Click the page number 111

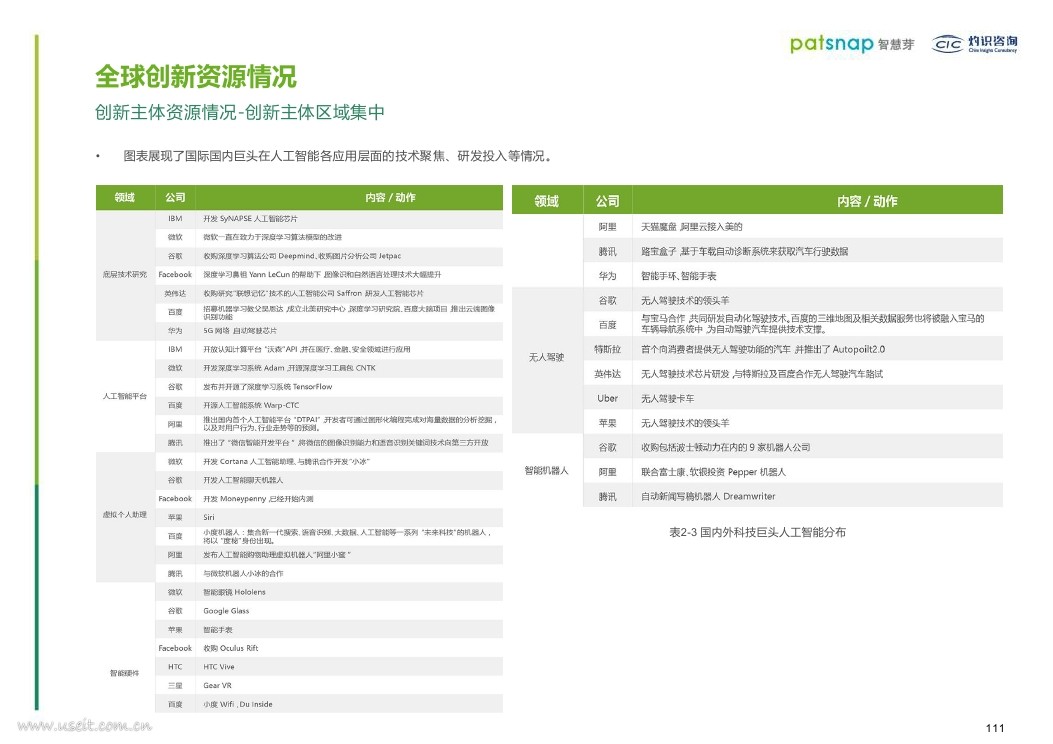pos(995,728)
